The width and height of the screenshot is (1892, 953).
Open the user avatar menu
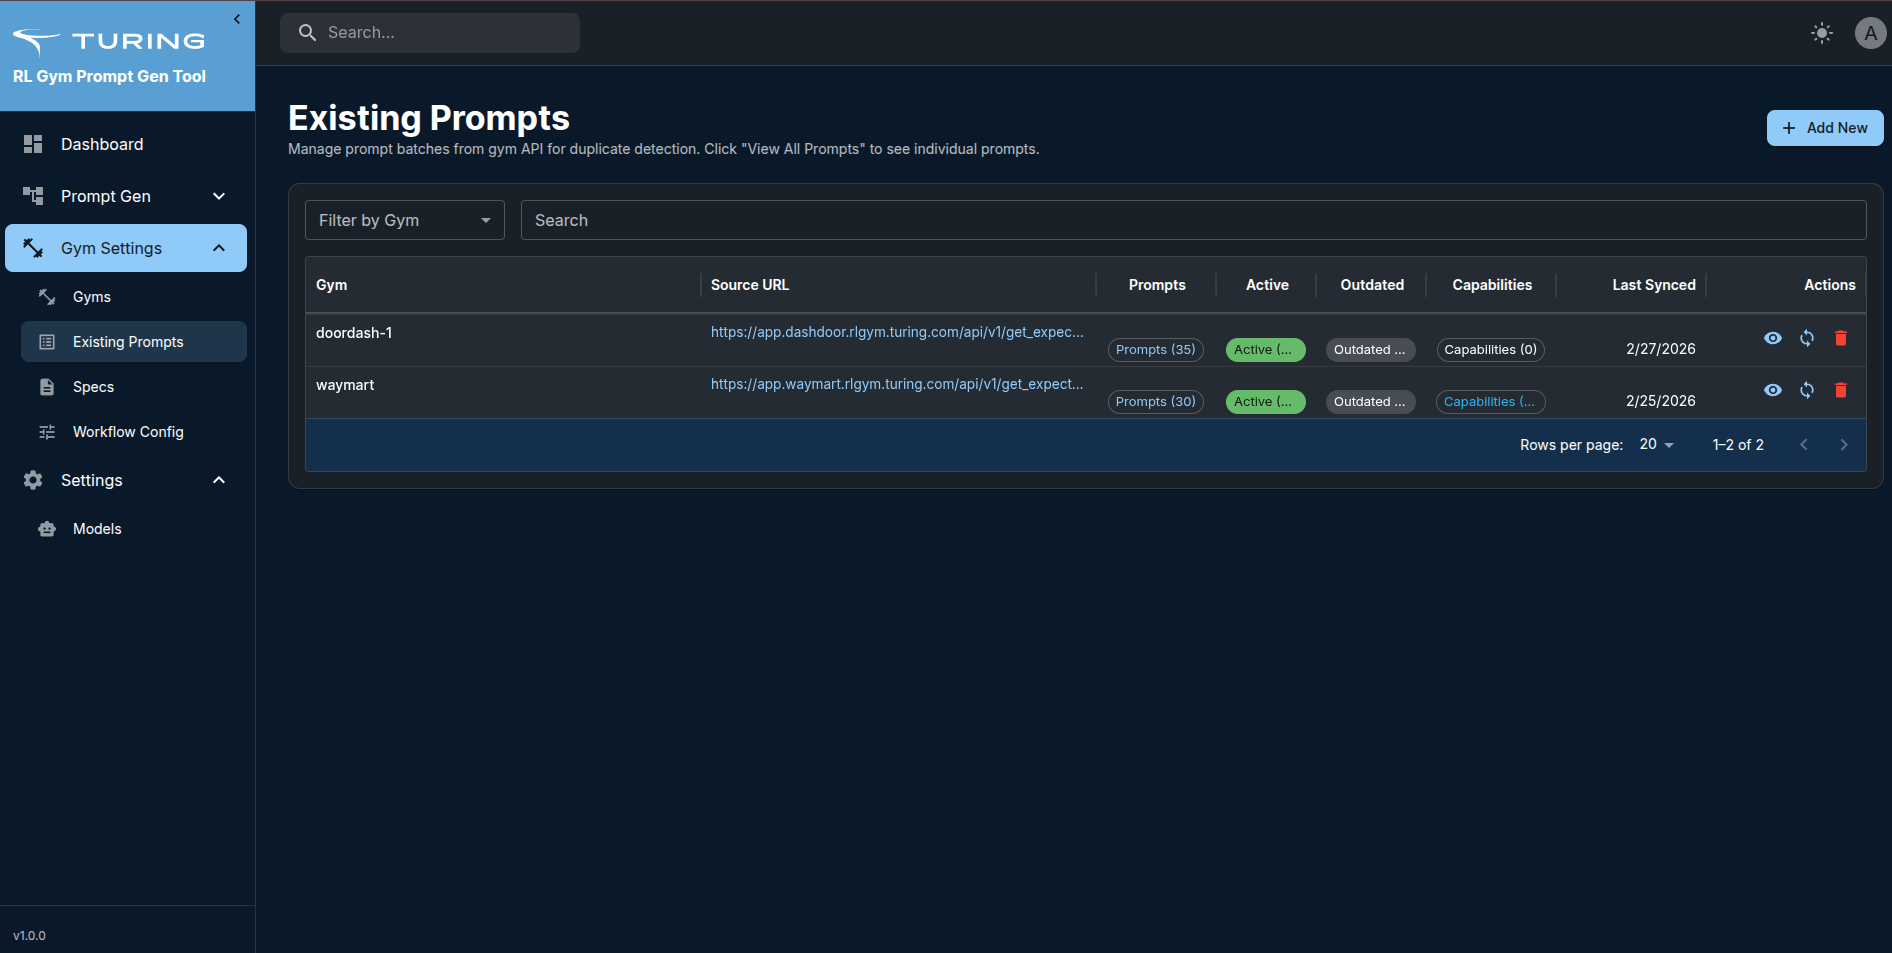1869,33
